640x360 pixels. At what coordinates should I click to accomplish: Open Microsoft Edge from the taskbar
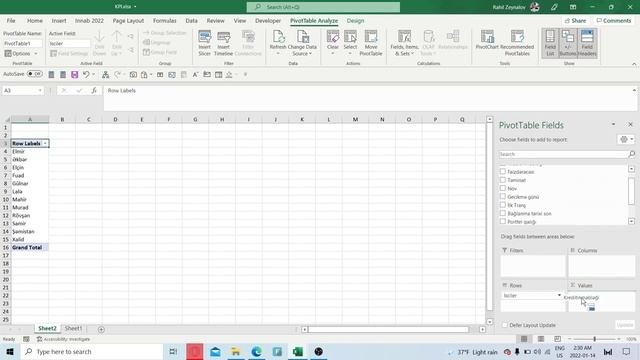point(256,351)
